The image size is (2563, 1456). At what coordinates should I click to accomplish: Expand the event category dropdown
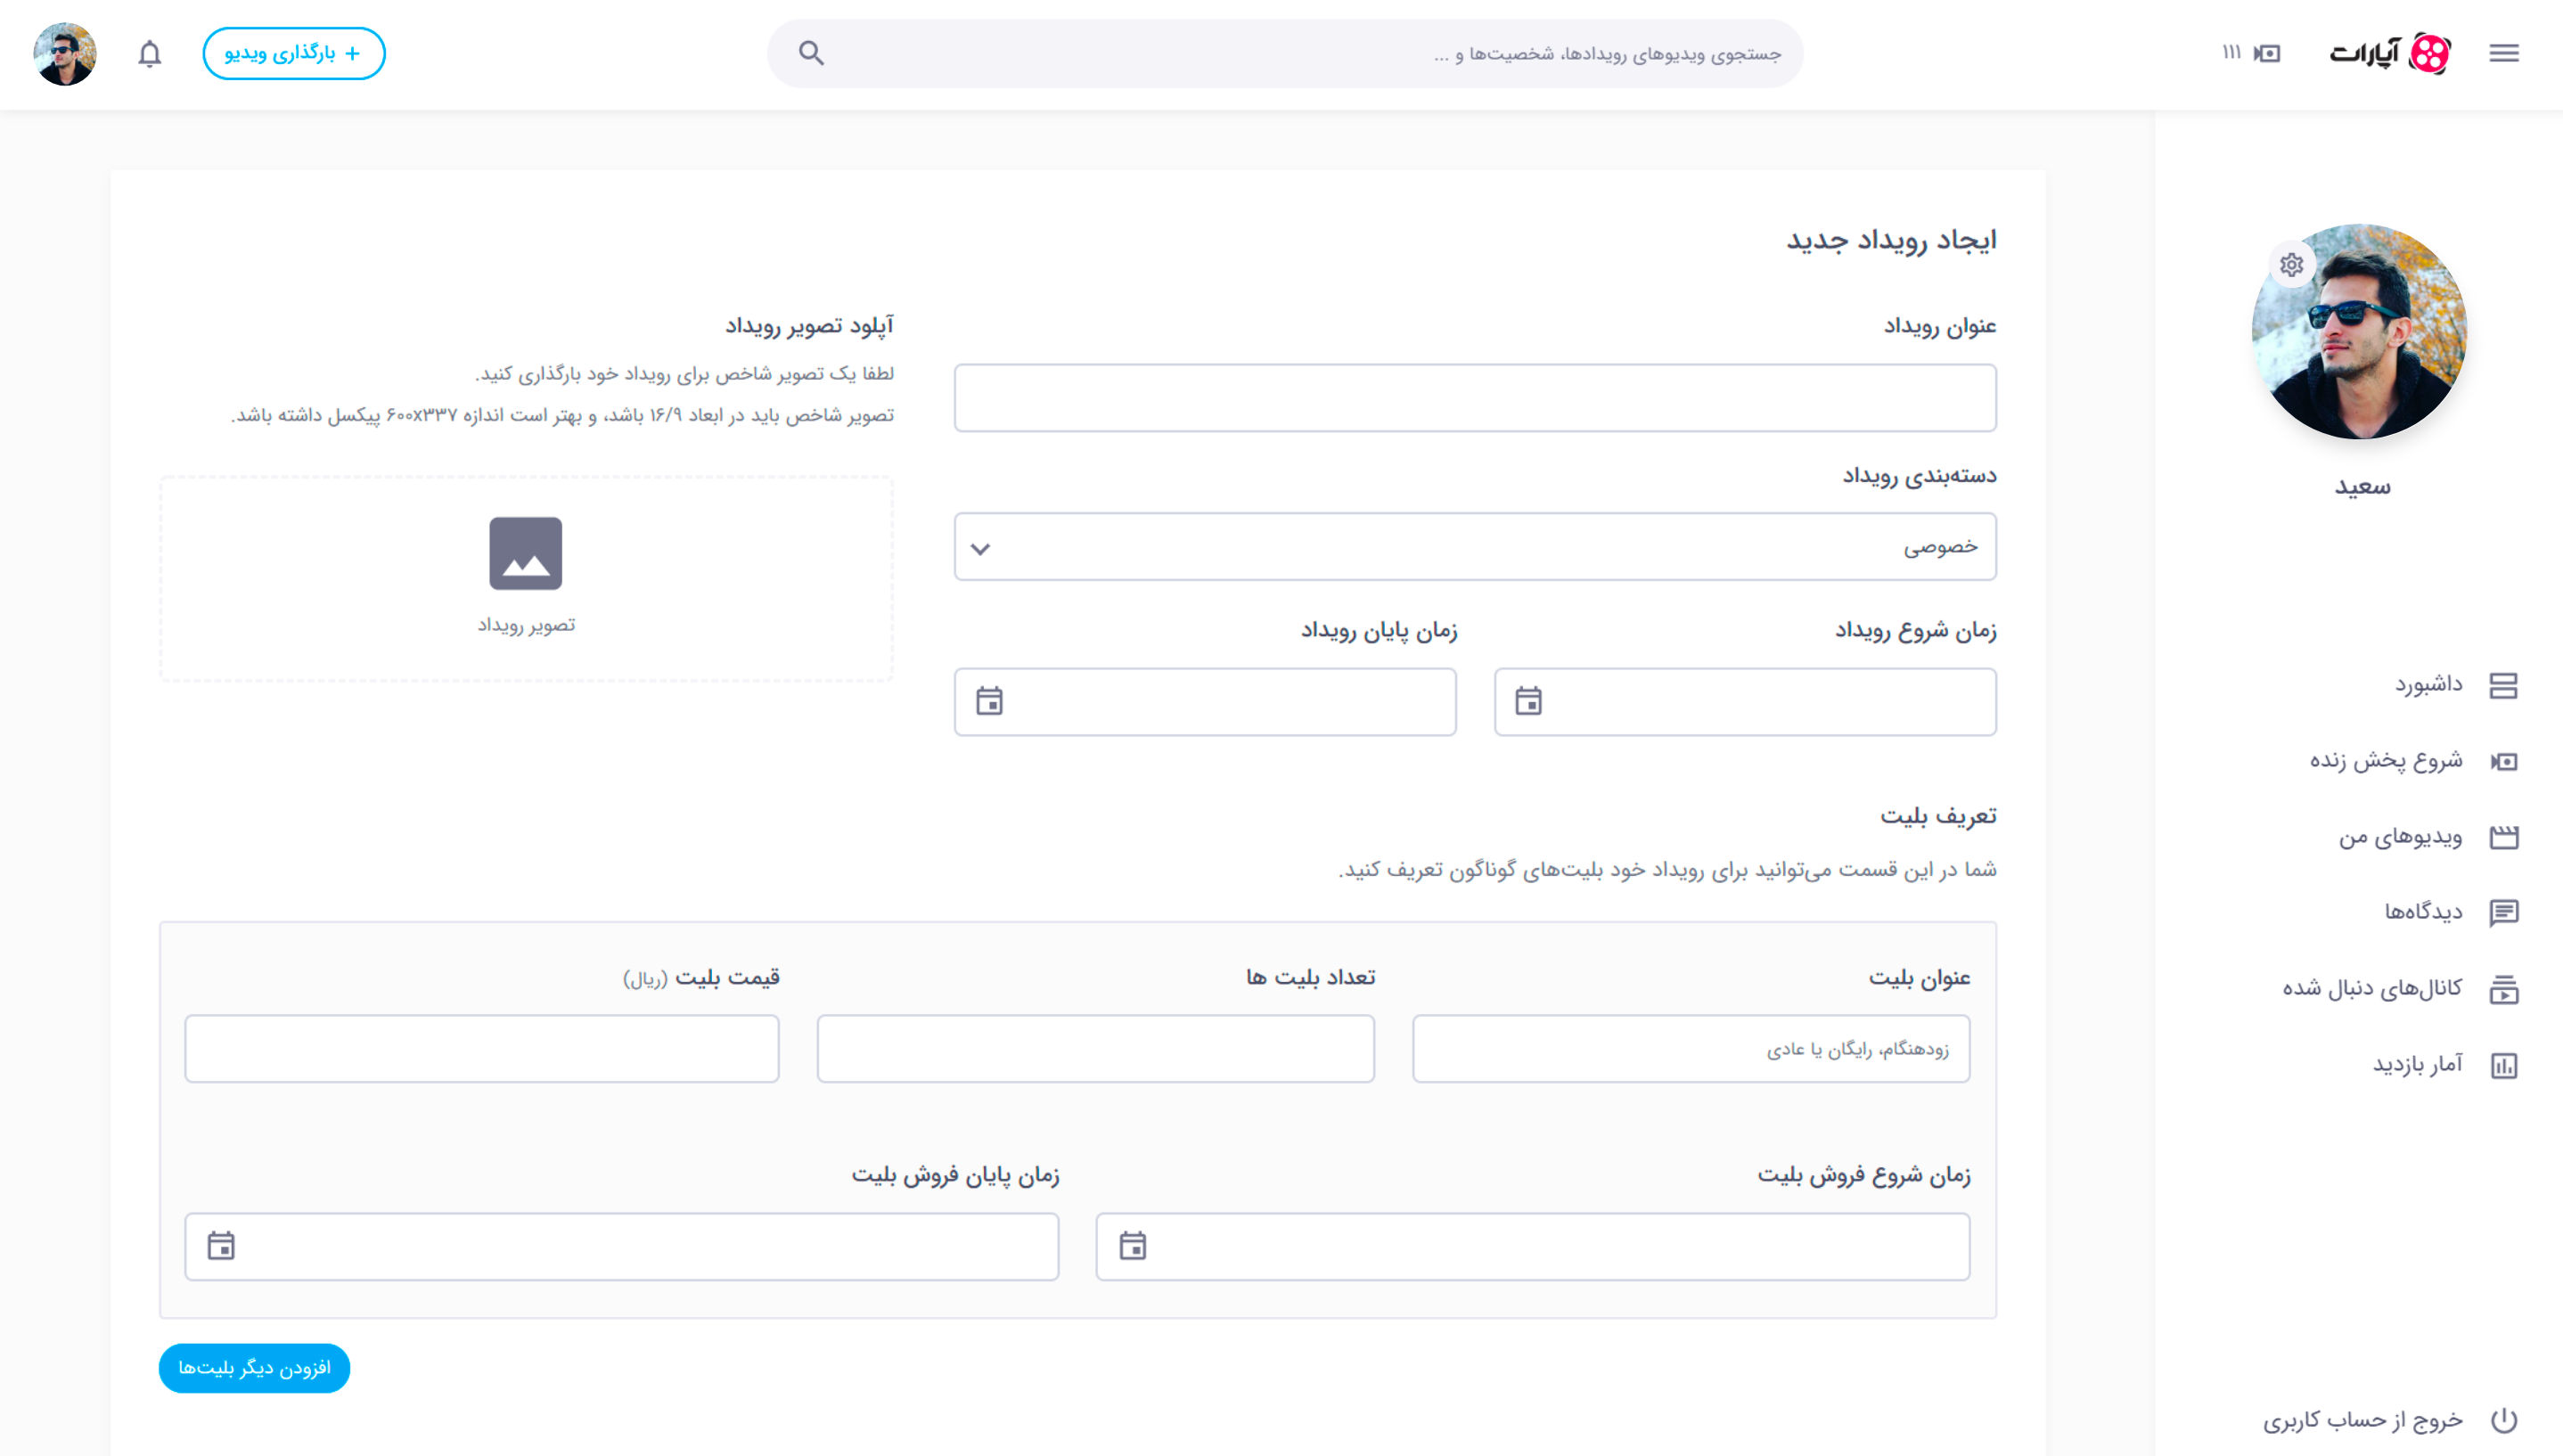point(980,548)
